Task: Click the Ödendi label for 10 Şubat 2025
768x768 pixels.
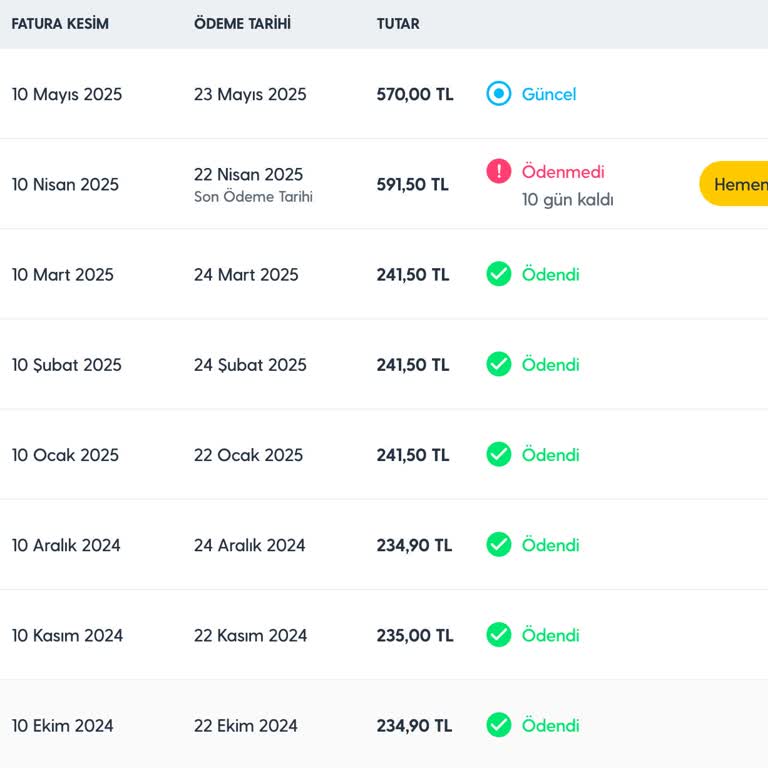Action: point(551,364)
